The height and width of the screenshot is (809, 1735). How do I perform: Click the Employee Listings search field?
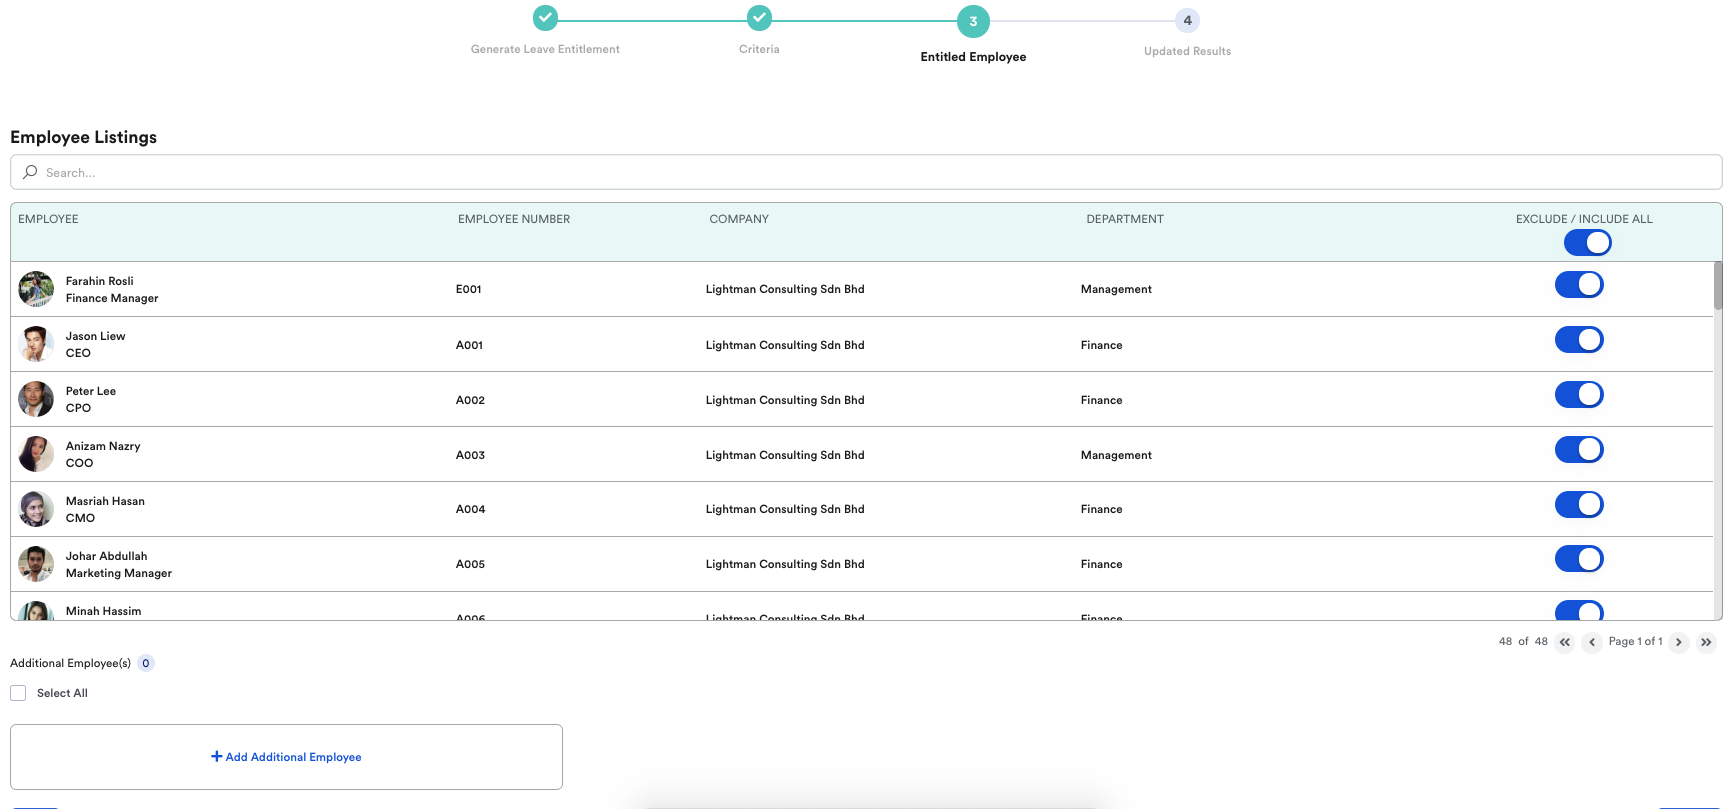pos(866,172)
